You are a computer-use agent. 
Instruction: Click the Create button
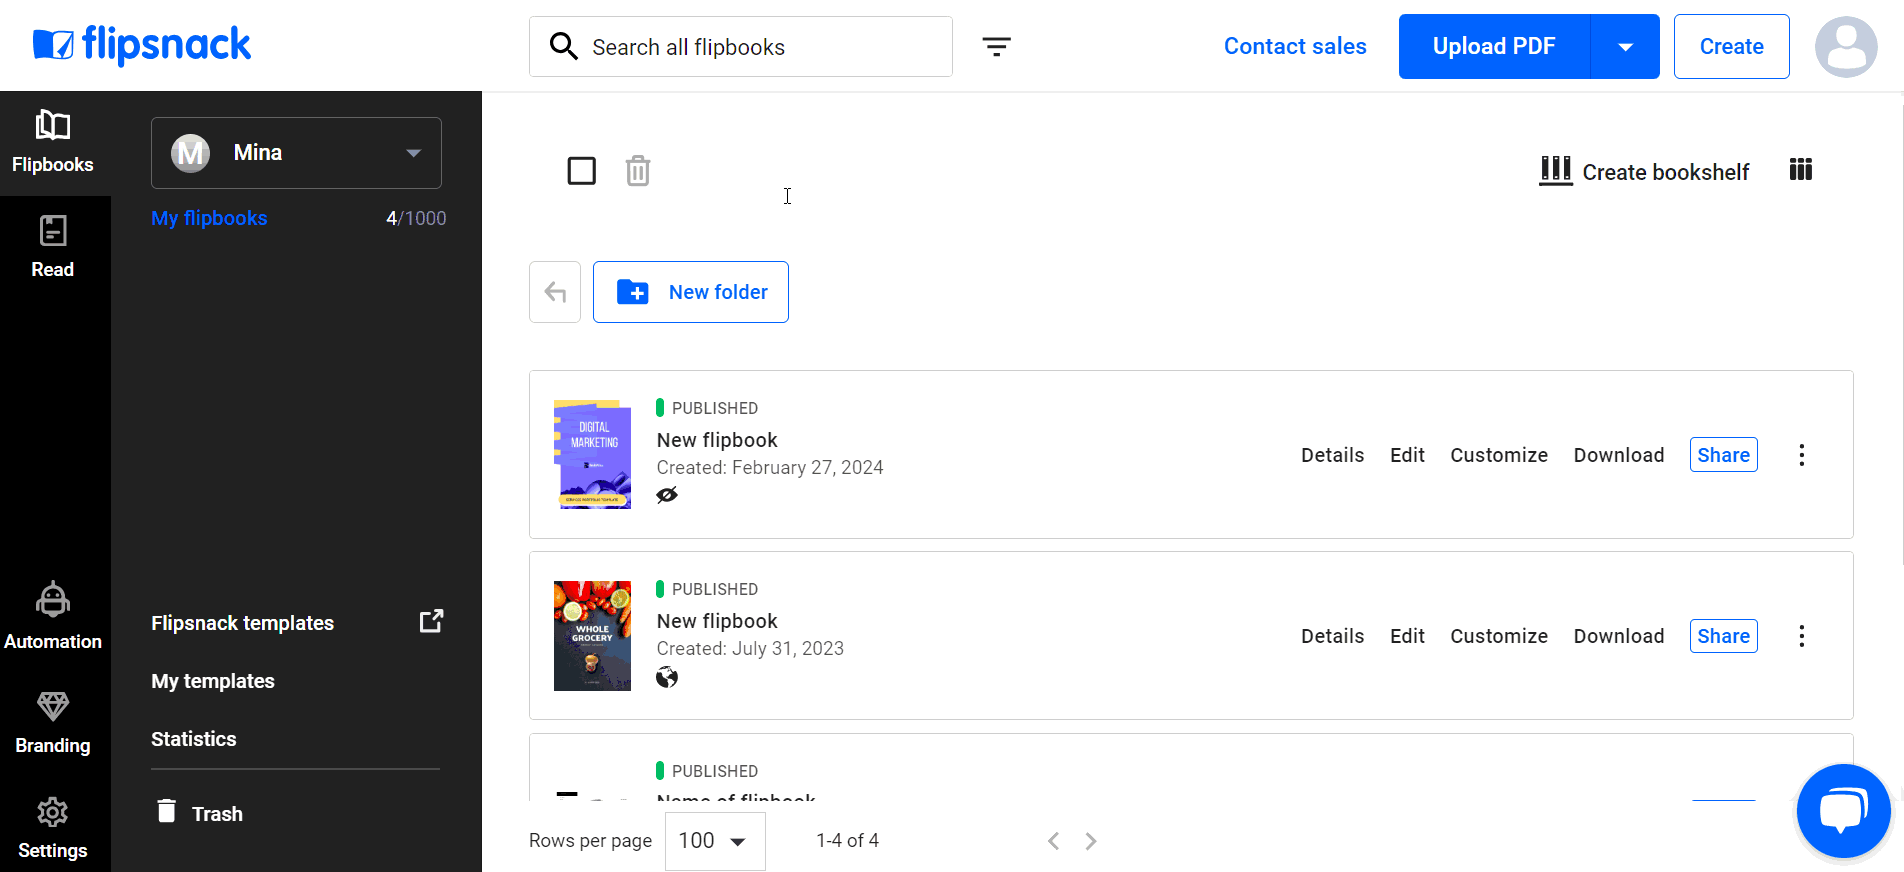point(1732,46)
